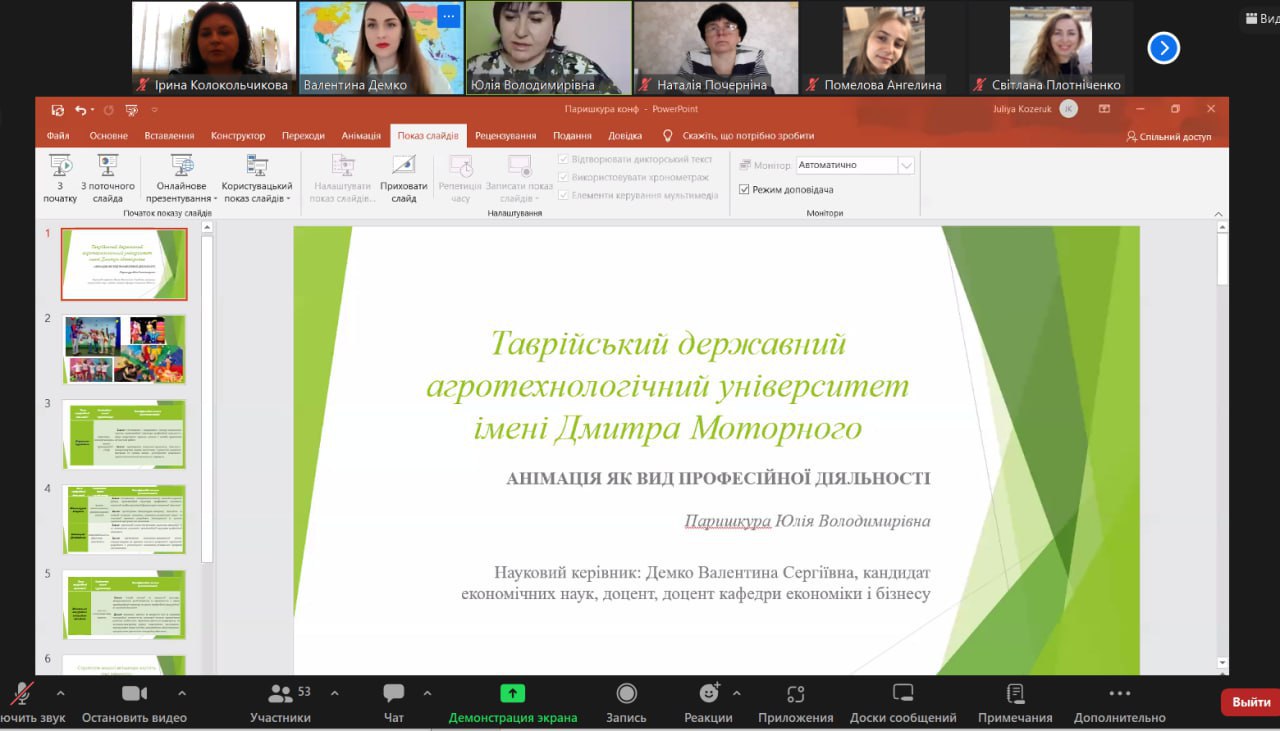The height and width of the screenshot is (731, 1280).
Task: Save the presentation from Quick Access Toolbar
Action: pyautogui.click(x=58, y=110)
